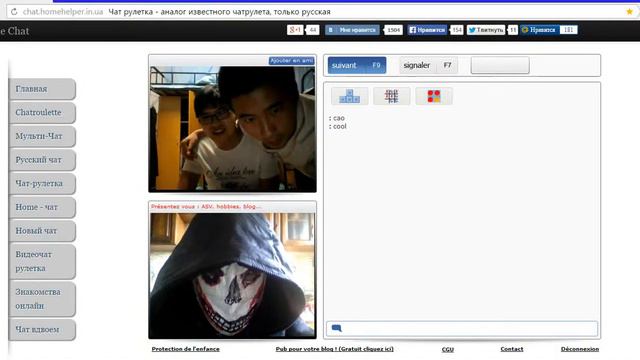
Task: Open Chatroulette in the sidebar
Action: [x=42, y=113]
